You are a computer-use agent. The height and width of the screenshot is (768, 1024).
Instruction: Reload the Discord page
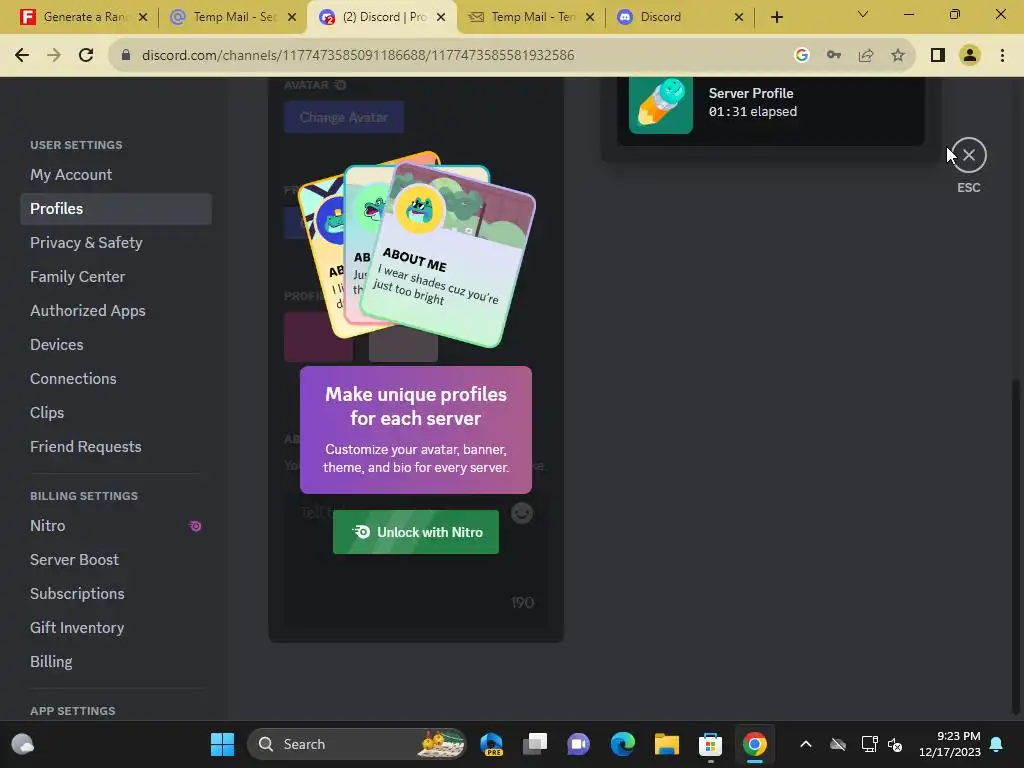tap(86, 55)
